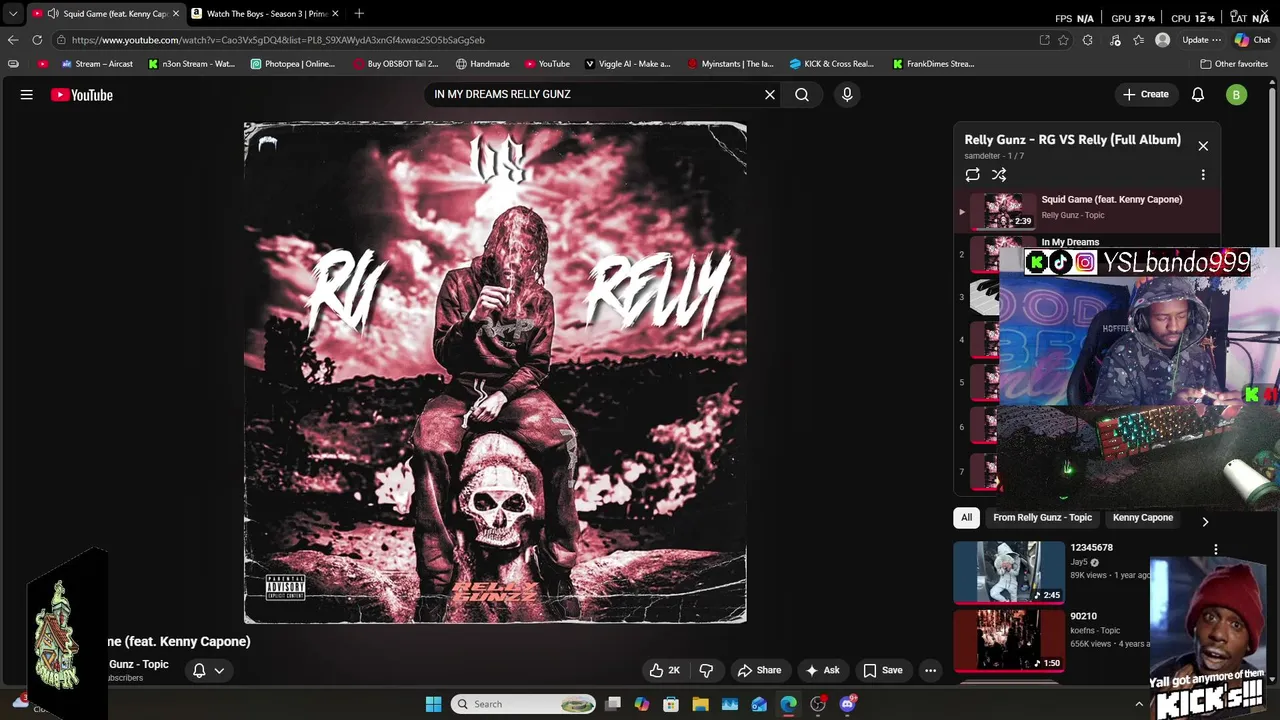This screenshot has width=1280, height=720.
Task: Dislike the video with thumbs down
Action: point(706,670)
